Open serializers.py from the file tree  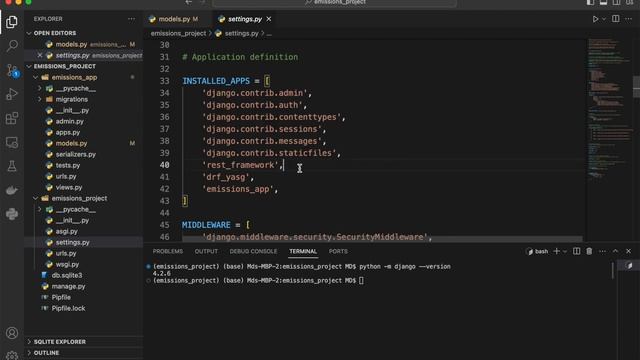(76, 154)
